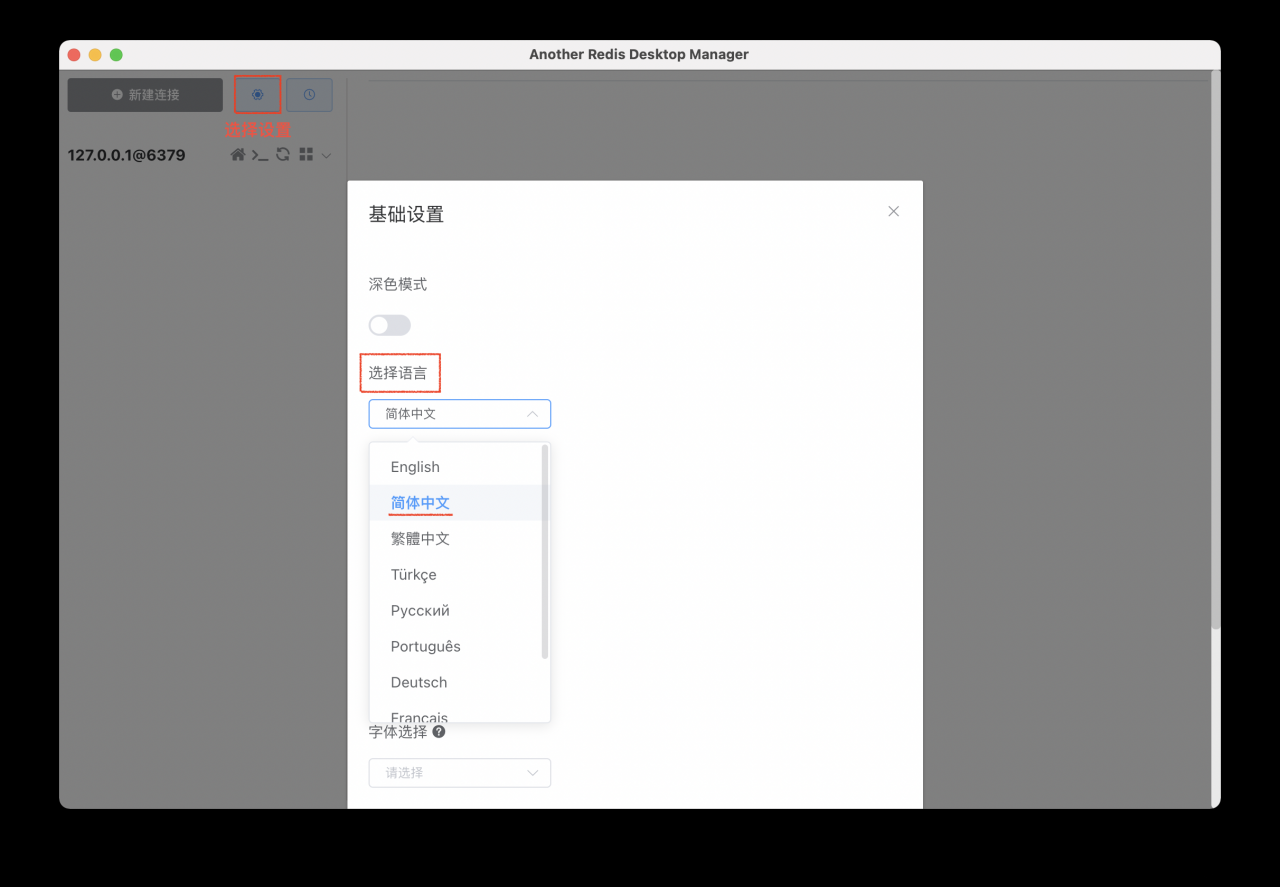Click the 新建连接 button
Screen dimensions: 1280x887
144,95
